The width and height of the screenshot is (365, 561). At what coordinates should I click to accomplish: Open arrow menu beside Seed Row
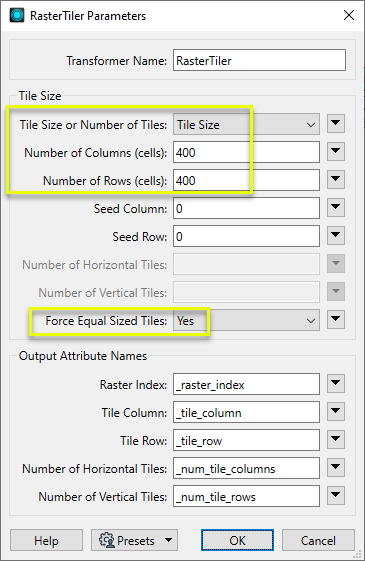336,235
